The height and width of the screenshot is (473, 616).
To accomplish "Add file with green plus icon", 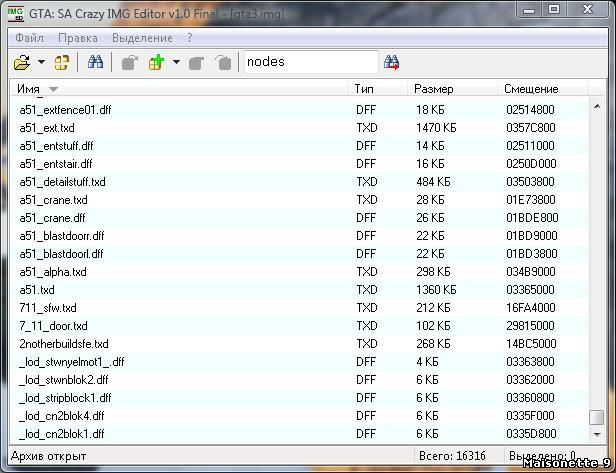I will click(x=156, y=62).
